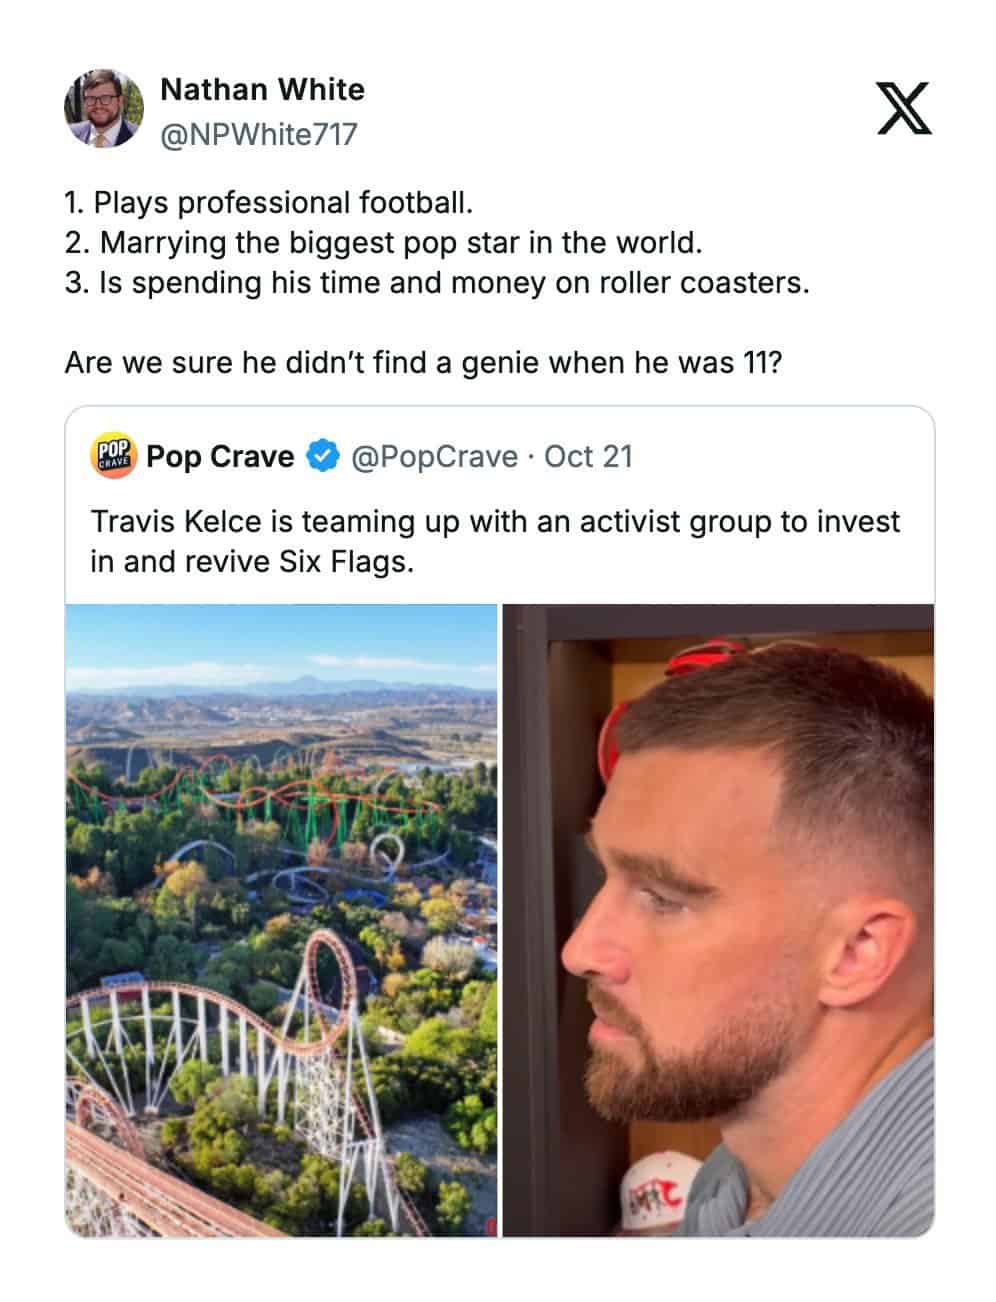Open the bearded man profile photo
The image size is (996, 1302).
[718, 920]
